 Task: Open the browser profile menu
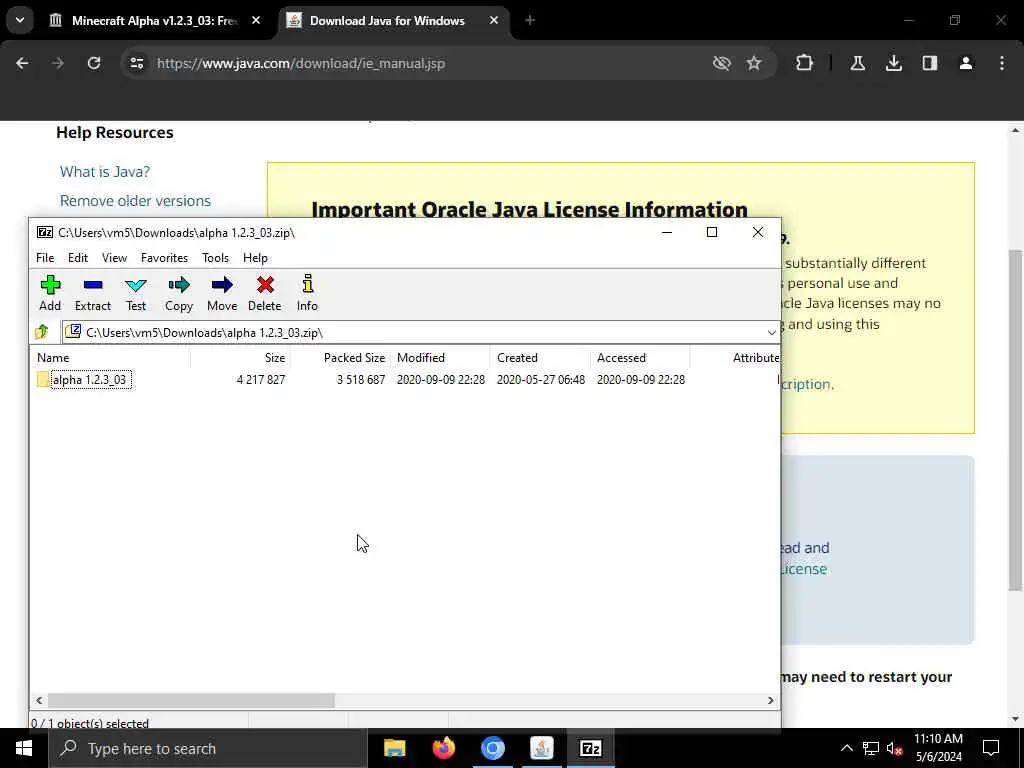[966, 63]
